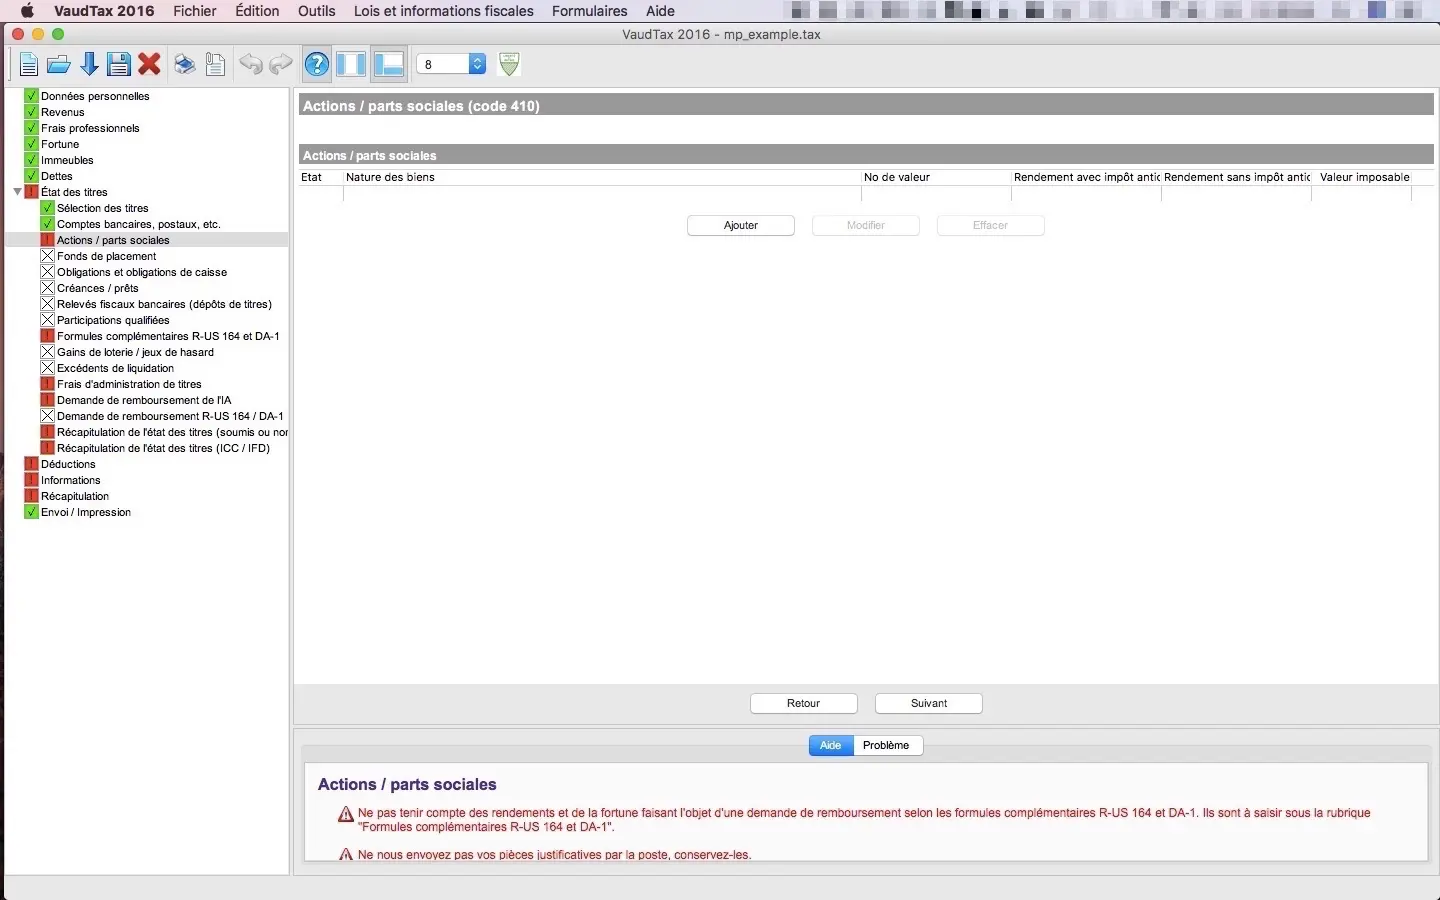This screenshot has height=900, width=1440.
Task: Select Revenus in the navigation tree
Action: point(63,112)
